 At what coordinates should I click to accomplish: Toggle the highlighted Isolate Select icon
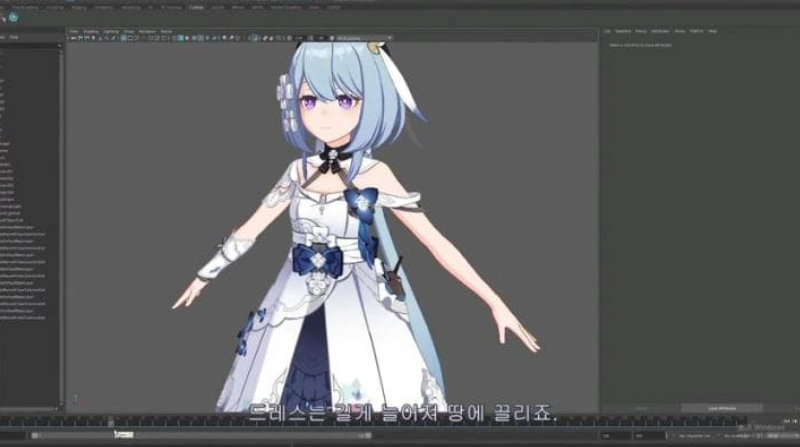(256, 38)
